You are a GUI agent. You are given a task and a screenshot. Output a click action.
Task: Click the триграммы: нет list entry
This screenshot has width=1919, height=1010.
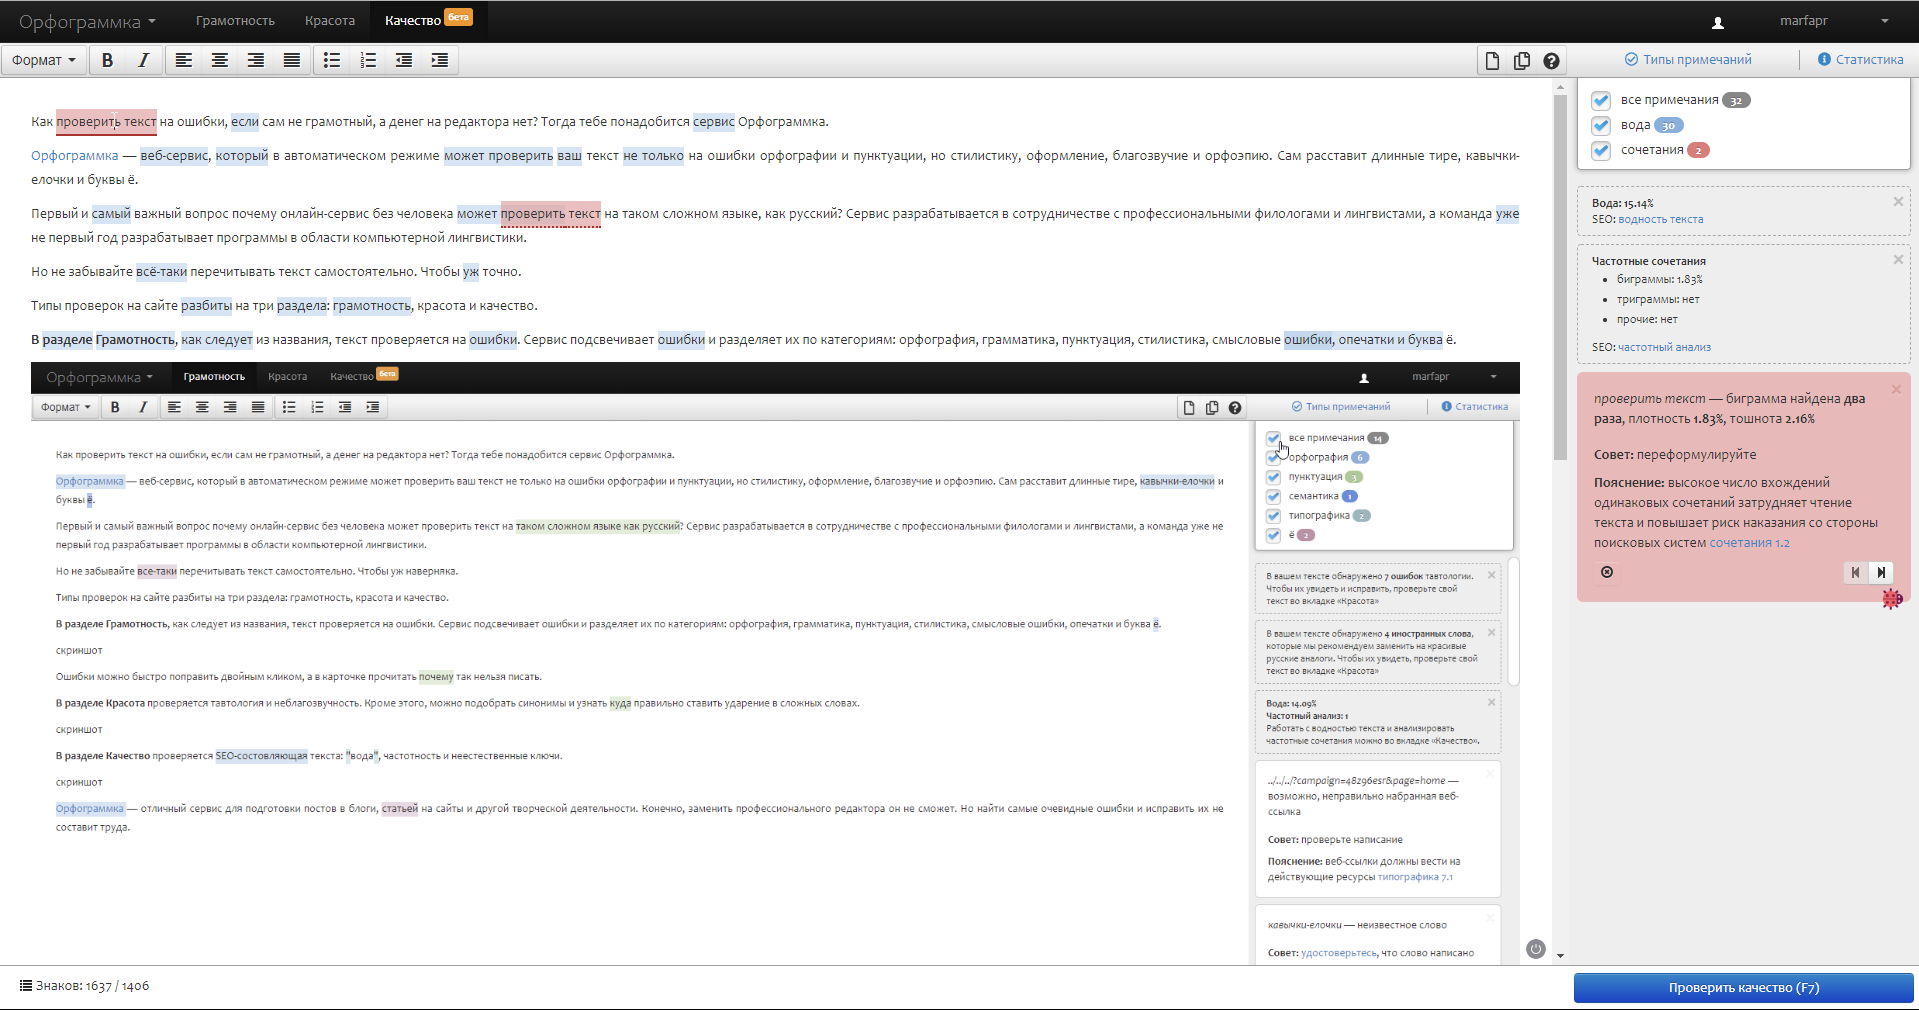pyautogui.click(x=1658, y=300)
